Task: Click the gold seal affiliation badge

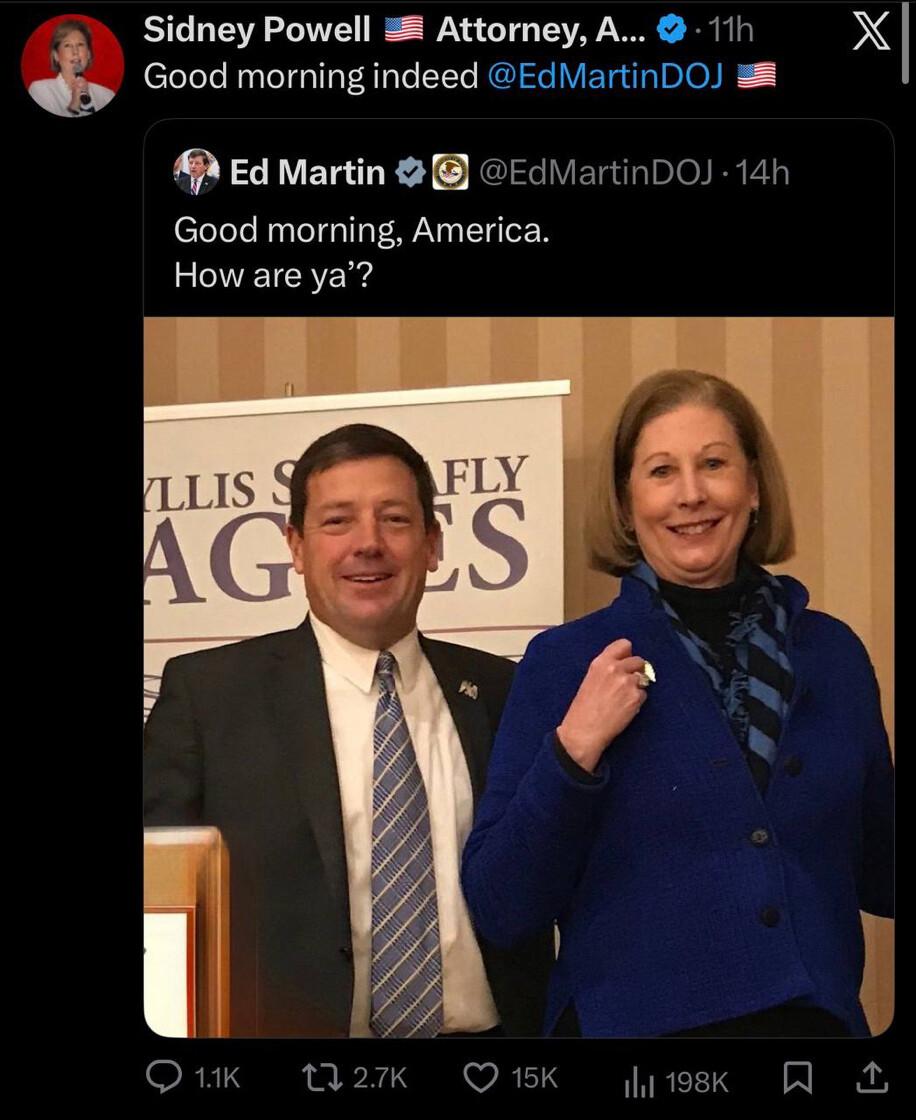Action: click(x=451, y=173)
